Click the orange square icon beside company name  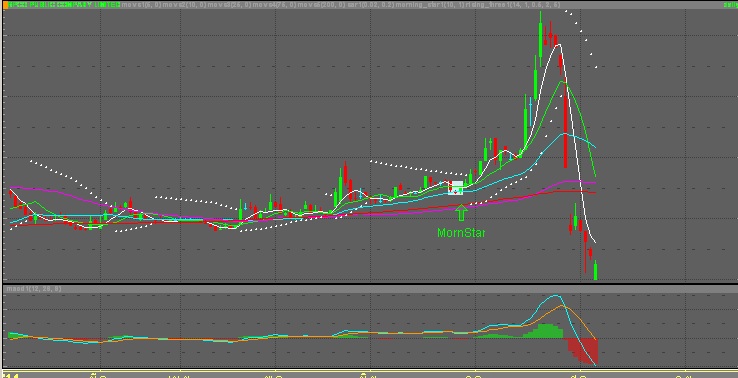[x=6, y=5]
